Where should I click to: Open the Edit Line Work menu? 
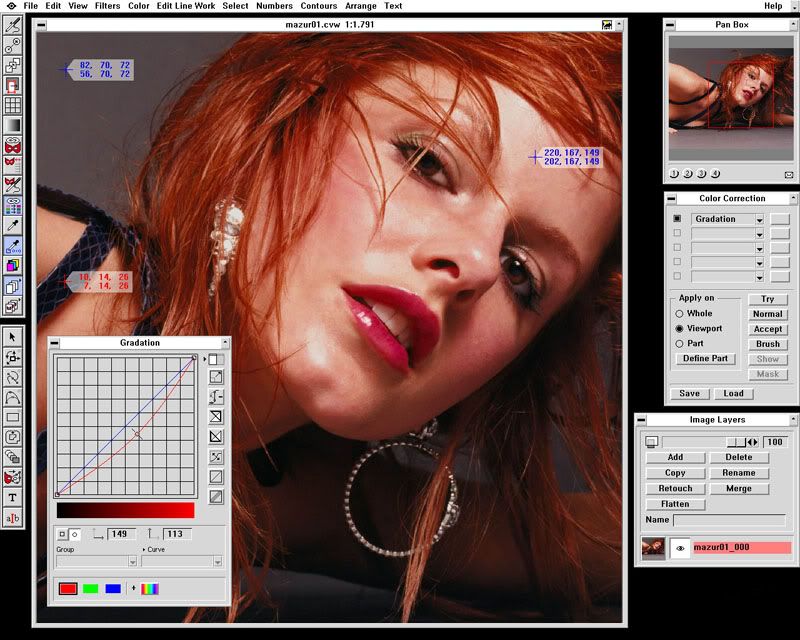(186, 6)
